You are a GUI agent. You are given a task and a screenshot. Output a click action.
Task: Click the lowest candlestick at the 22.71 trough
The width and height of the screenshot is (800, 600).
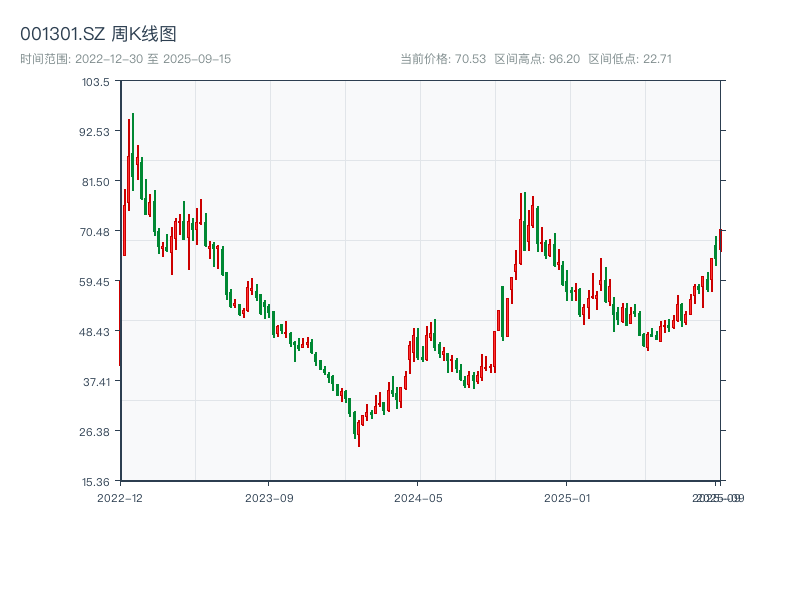(359, 434)
